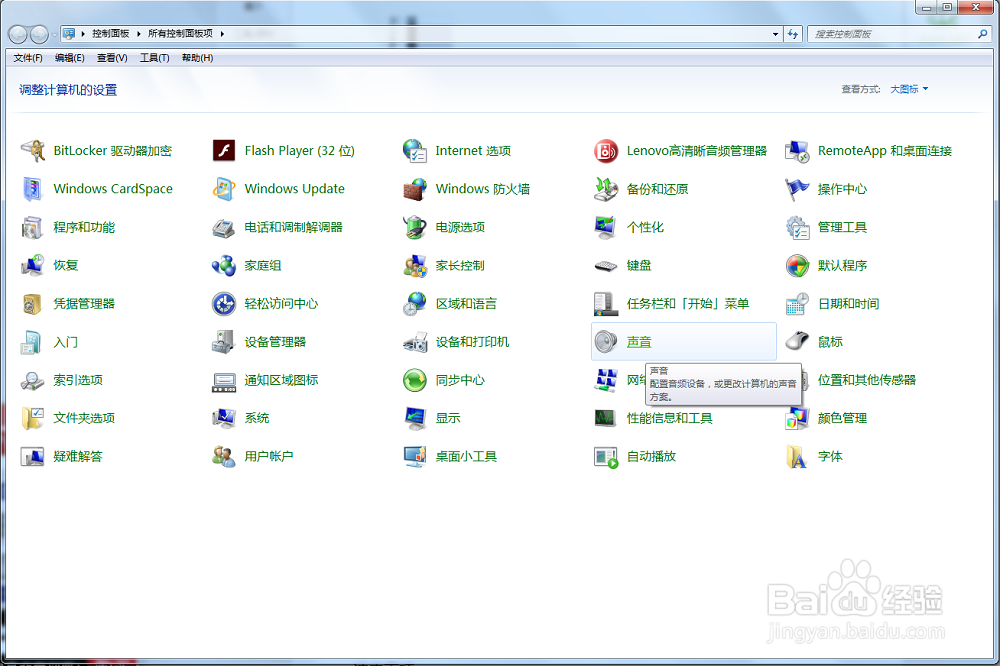The image size is (1000, 666).
Task: Open 程序和功能 icon
Action: (x=33, y=228)
